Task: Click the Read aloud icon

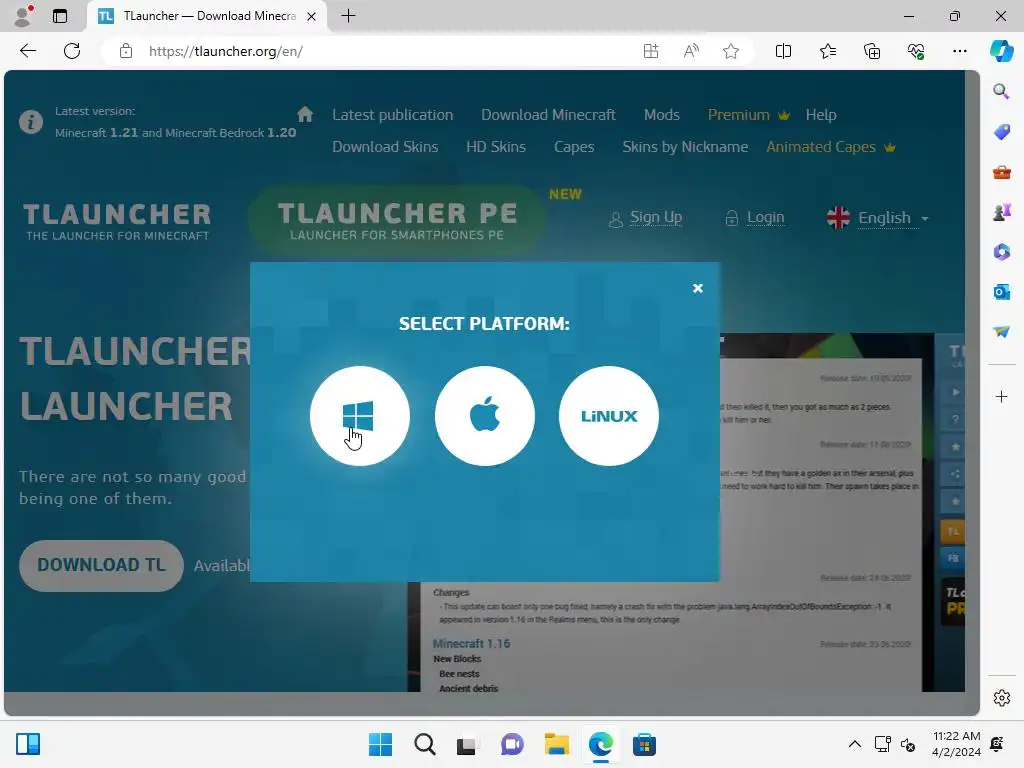Action: tap(691, 51)
